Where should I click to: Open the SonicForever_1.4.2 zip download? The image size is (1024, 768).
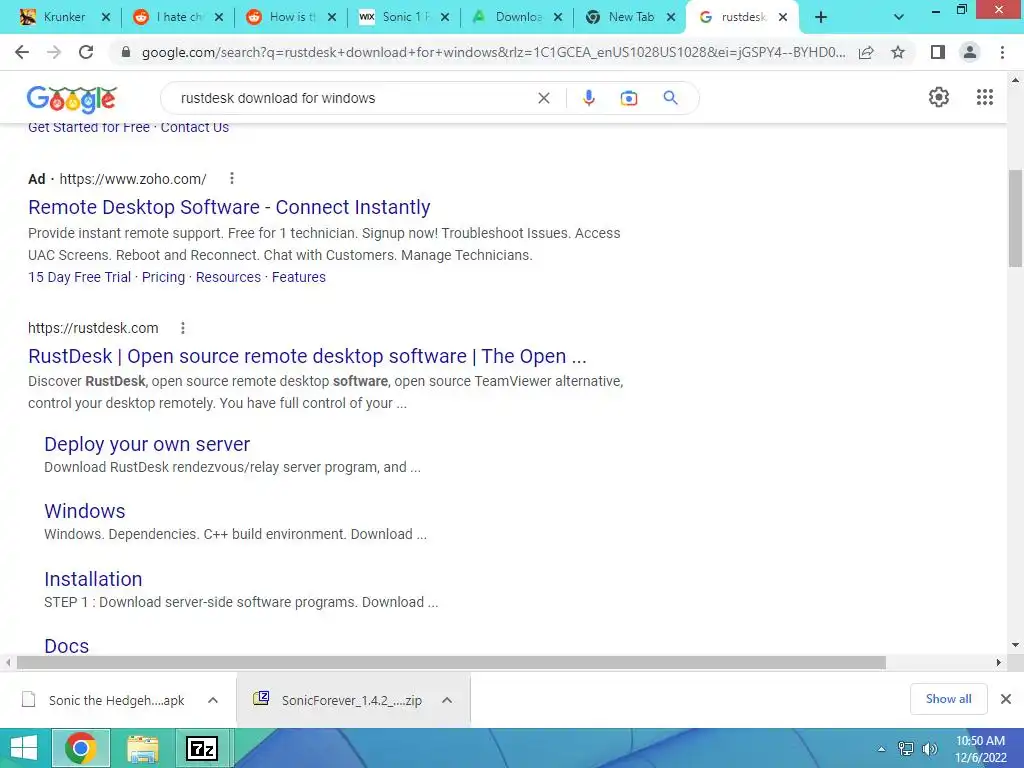(x=351, y=700)
